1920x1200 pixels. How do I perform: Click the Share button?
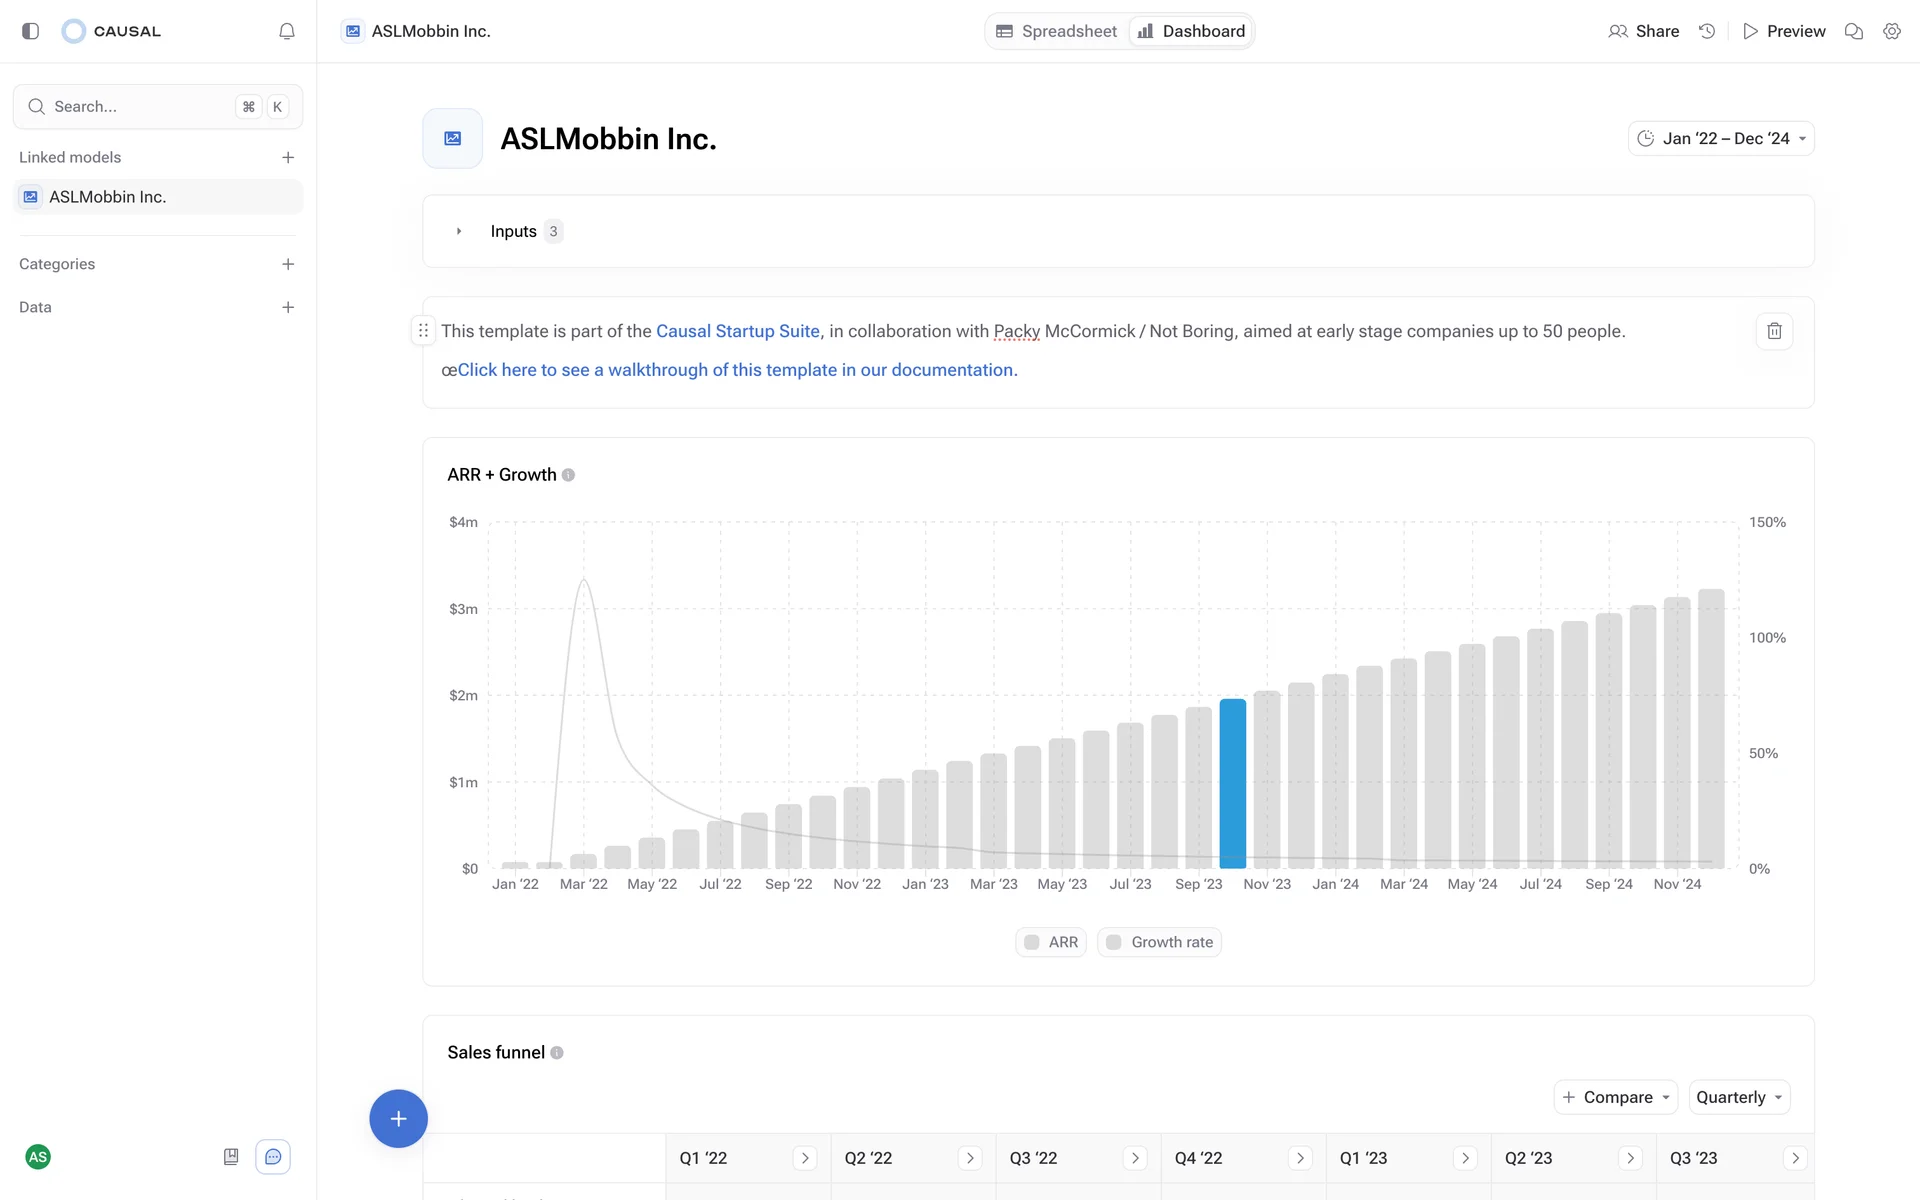click(1643, 31)
